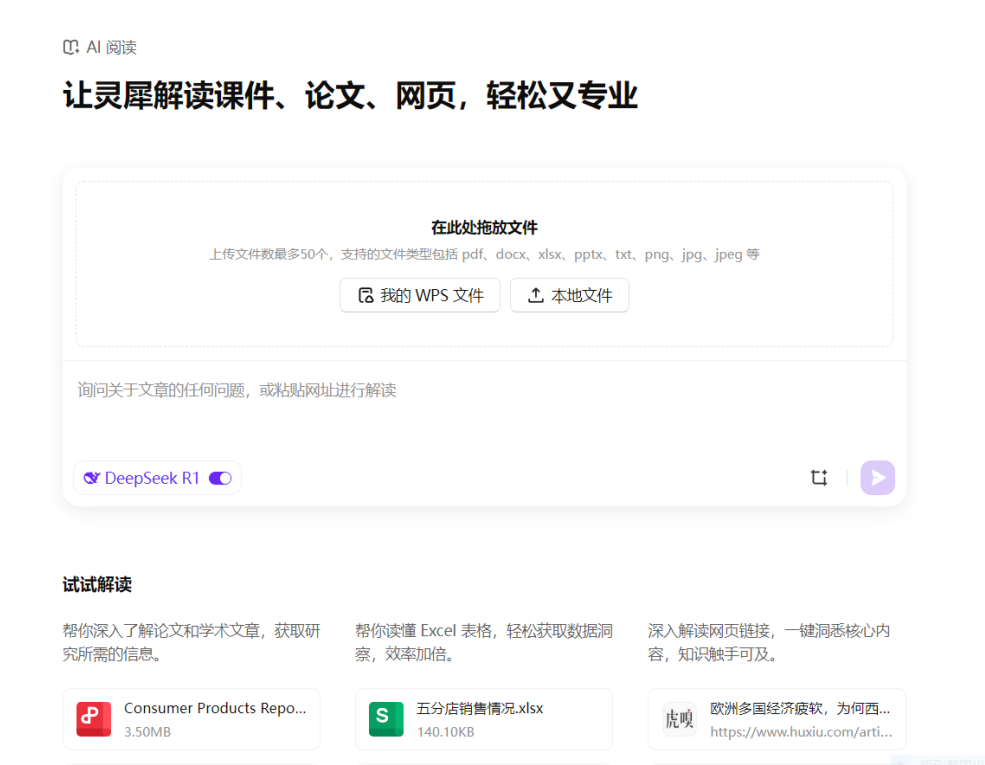985x765 pixels.
Task: Click the 在此处拖放文件 drop zone
Action: tap(484, 228)
